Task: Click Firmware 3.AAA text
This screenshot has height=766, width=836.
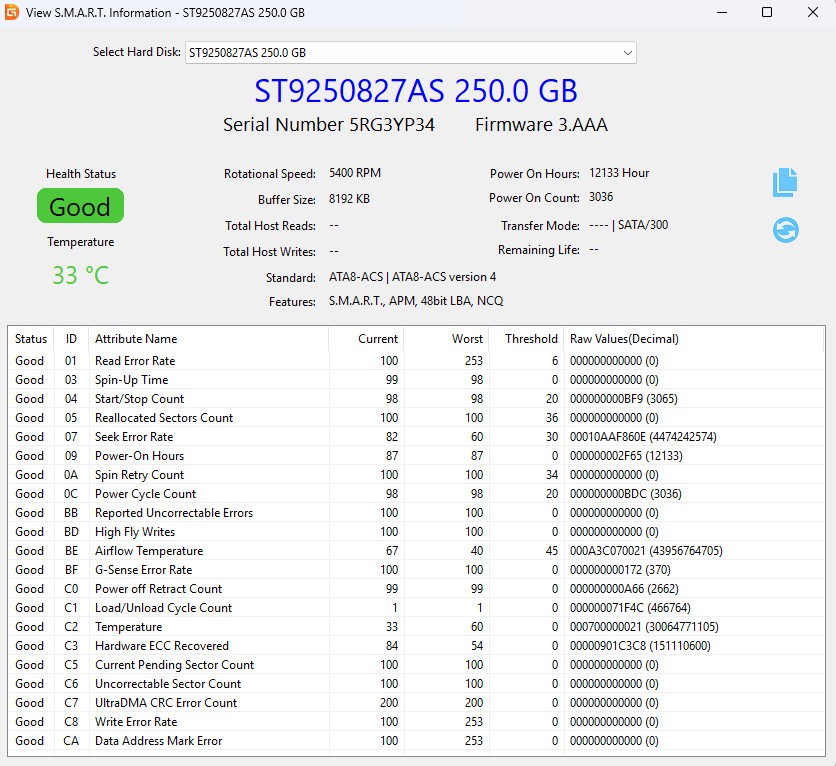Action: [x=541, y=125]
